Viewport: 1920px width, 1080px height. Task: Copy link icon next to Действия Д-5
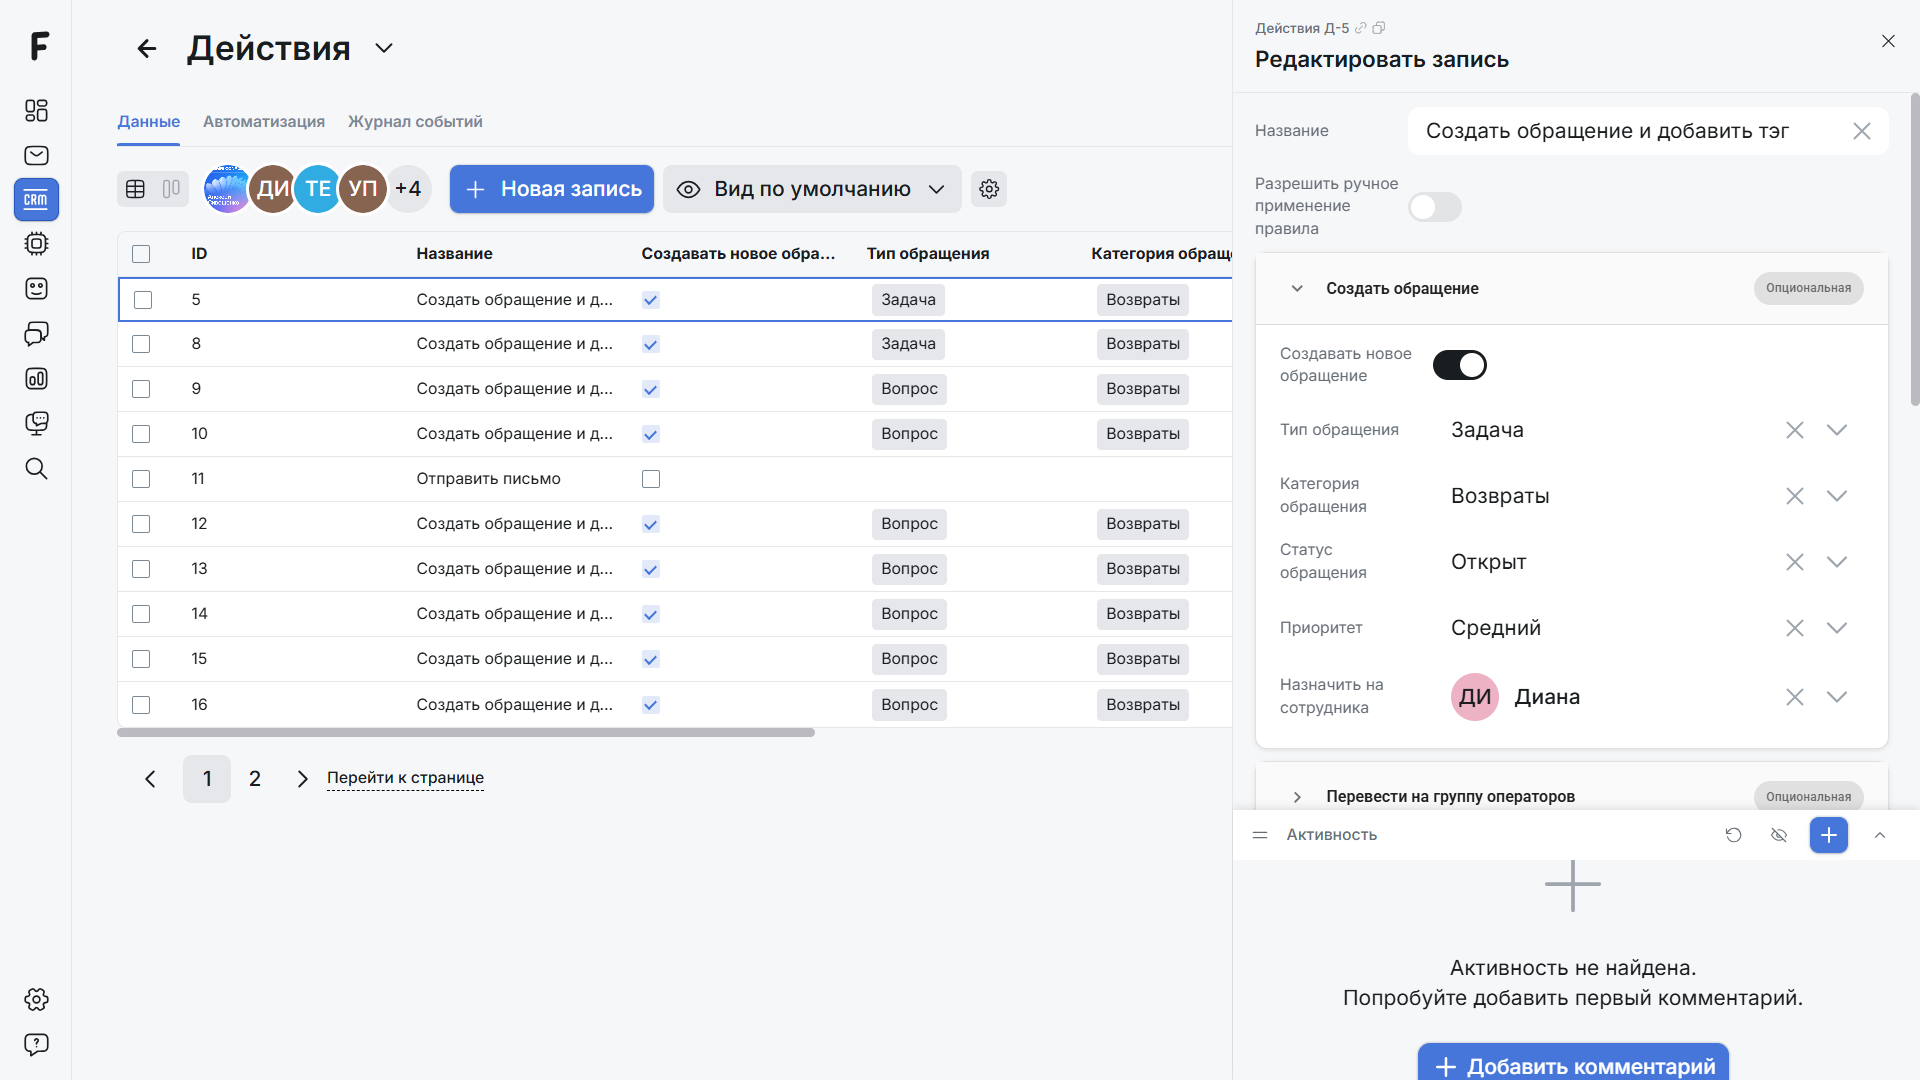click(1360, 28)
